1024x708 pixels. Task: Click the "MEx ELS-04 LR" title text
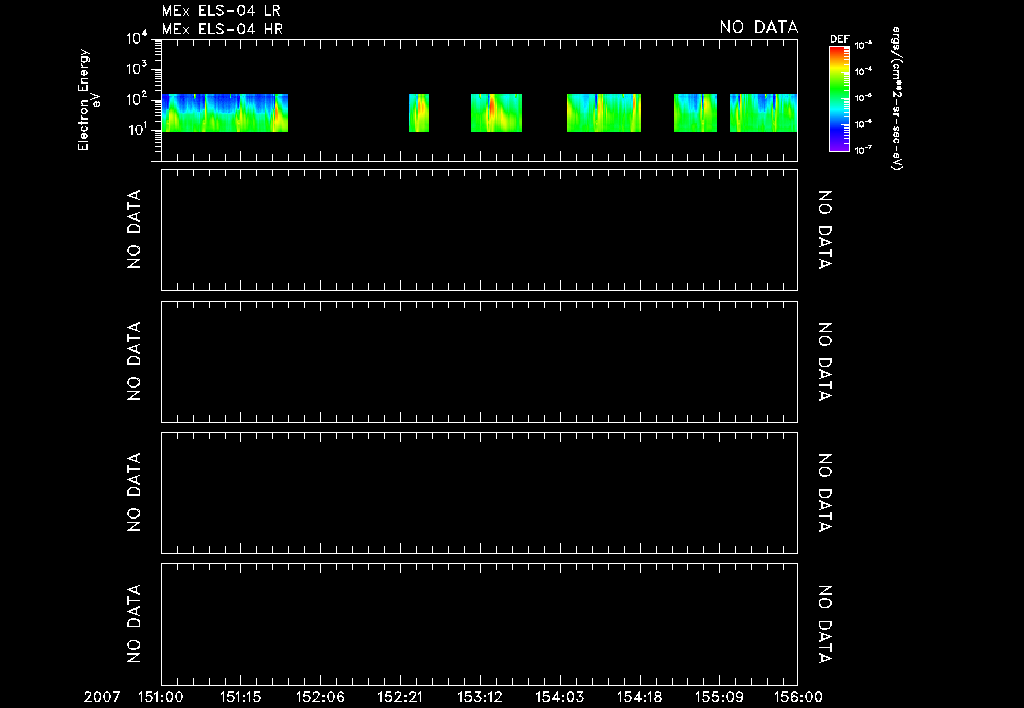(x=221, y=11)
